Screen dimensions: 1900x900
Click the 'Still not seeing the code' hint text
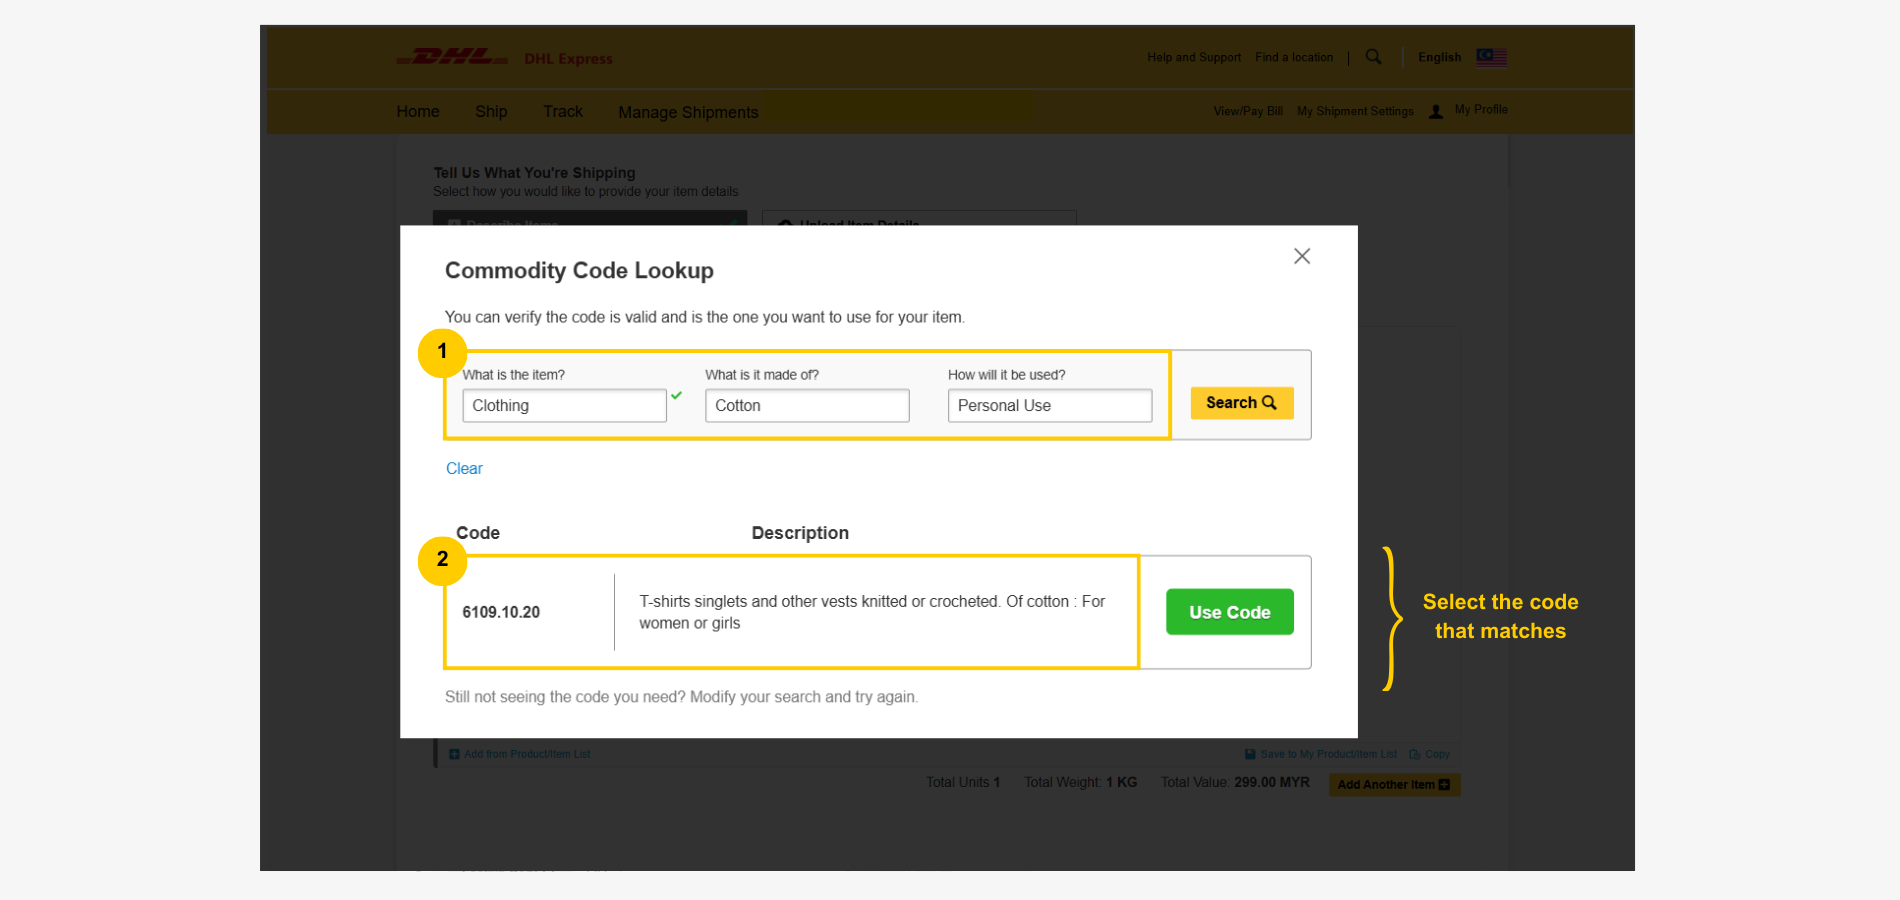click(681, 697)
